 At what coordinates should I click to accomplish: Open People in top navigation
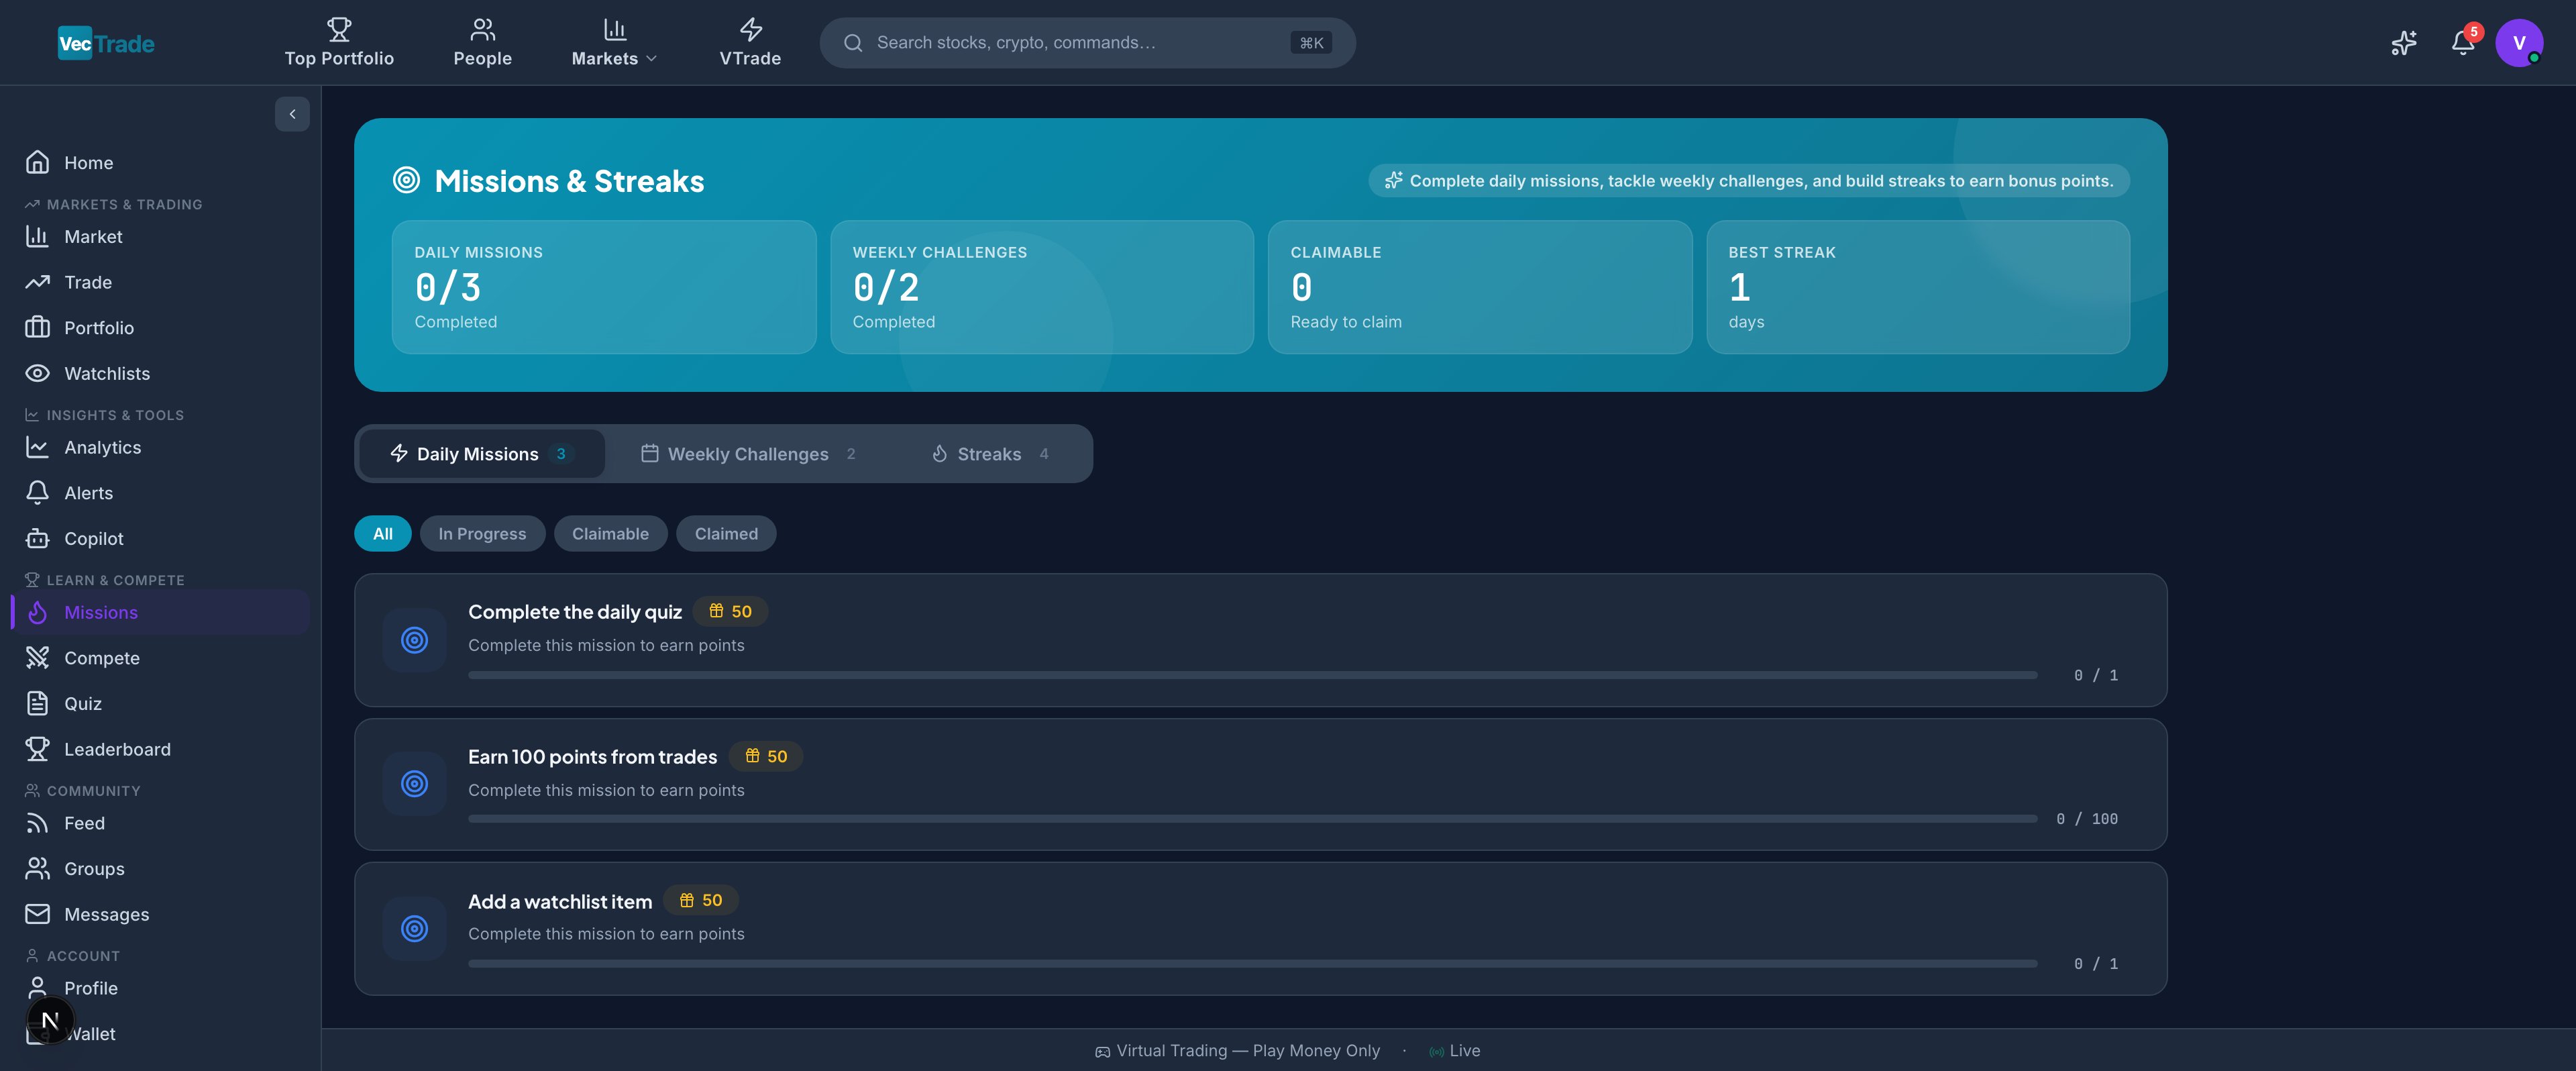[482, 43]
